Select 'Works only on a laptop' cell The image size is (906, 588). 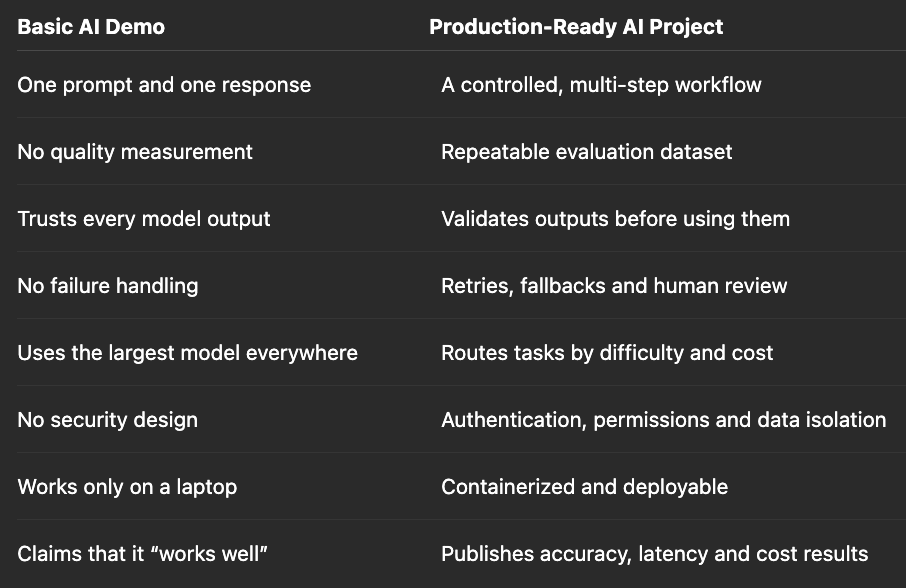[127, 487]
